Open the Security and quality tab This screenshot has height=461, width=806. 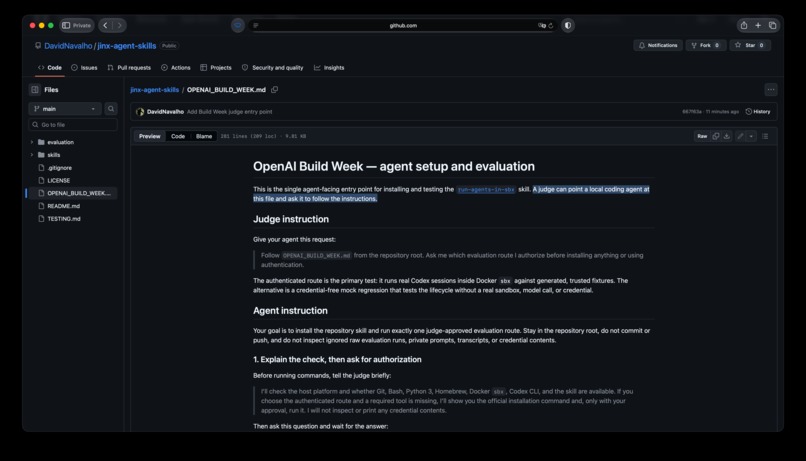click(x=272, y=68)
